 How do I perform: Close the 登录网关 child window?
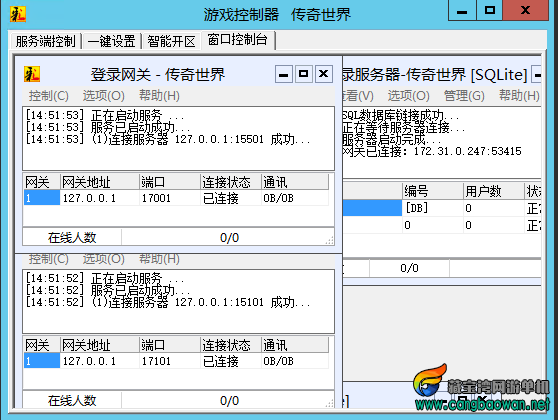[x=323, y=74]
